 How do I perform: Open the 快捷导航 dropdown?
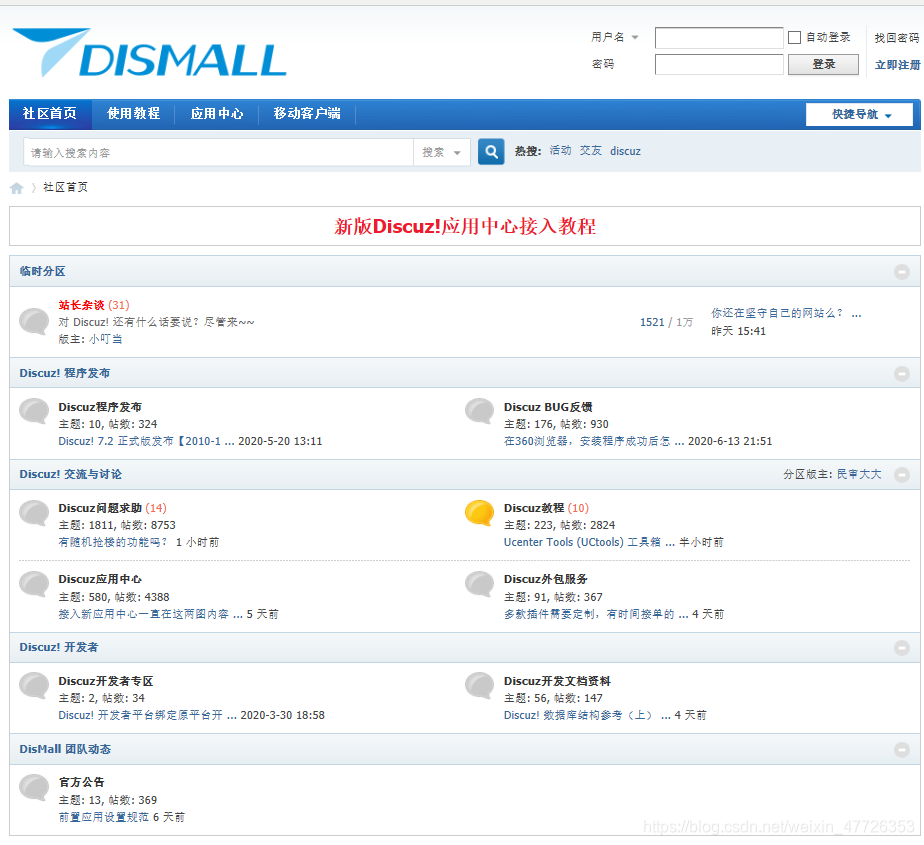[859, 114]
